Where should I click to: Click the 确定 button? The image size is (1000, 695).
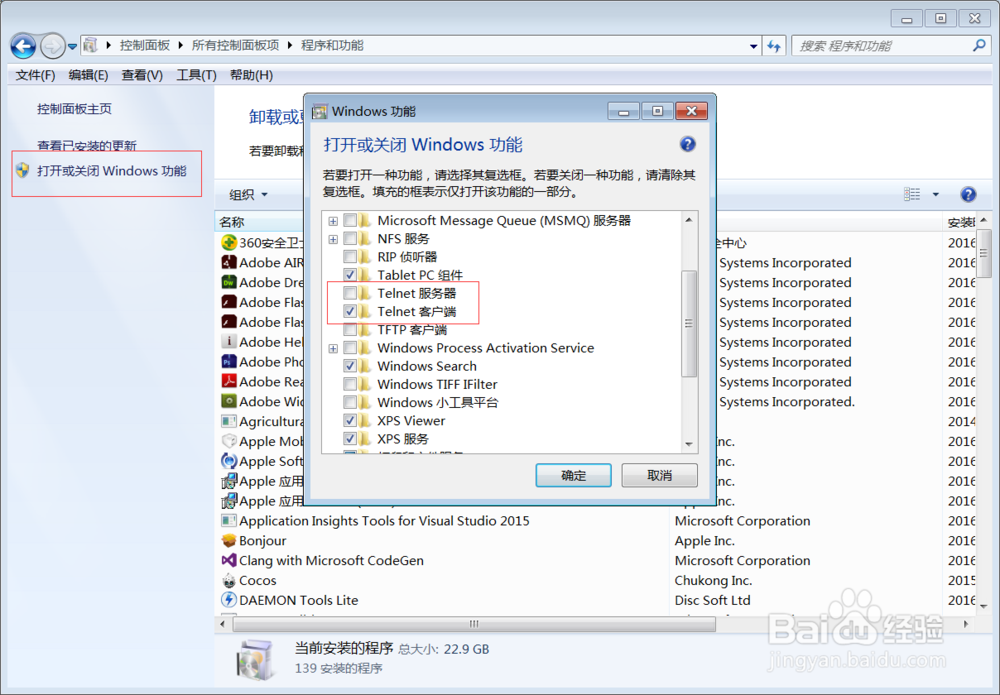pos(573,475)
